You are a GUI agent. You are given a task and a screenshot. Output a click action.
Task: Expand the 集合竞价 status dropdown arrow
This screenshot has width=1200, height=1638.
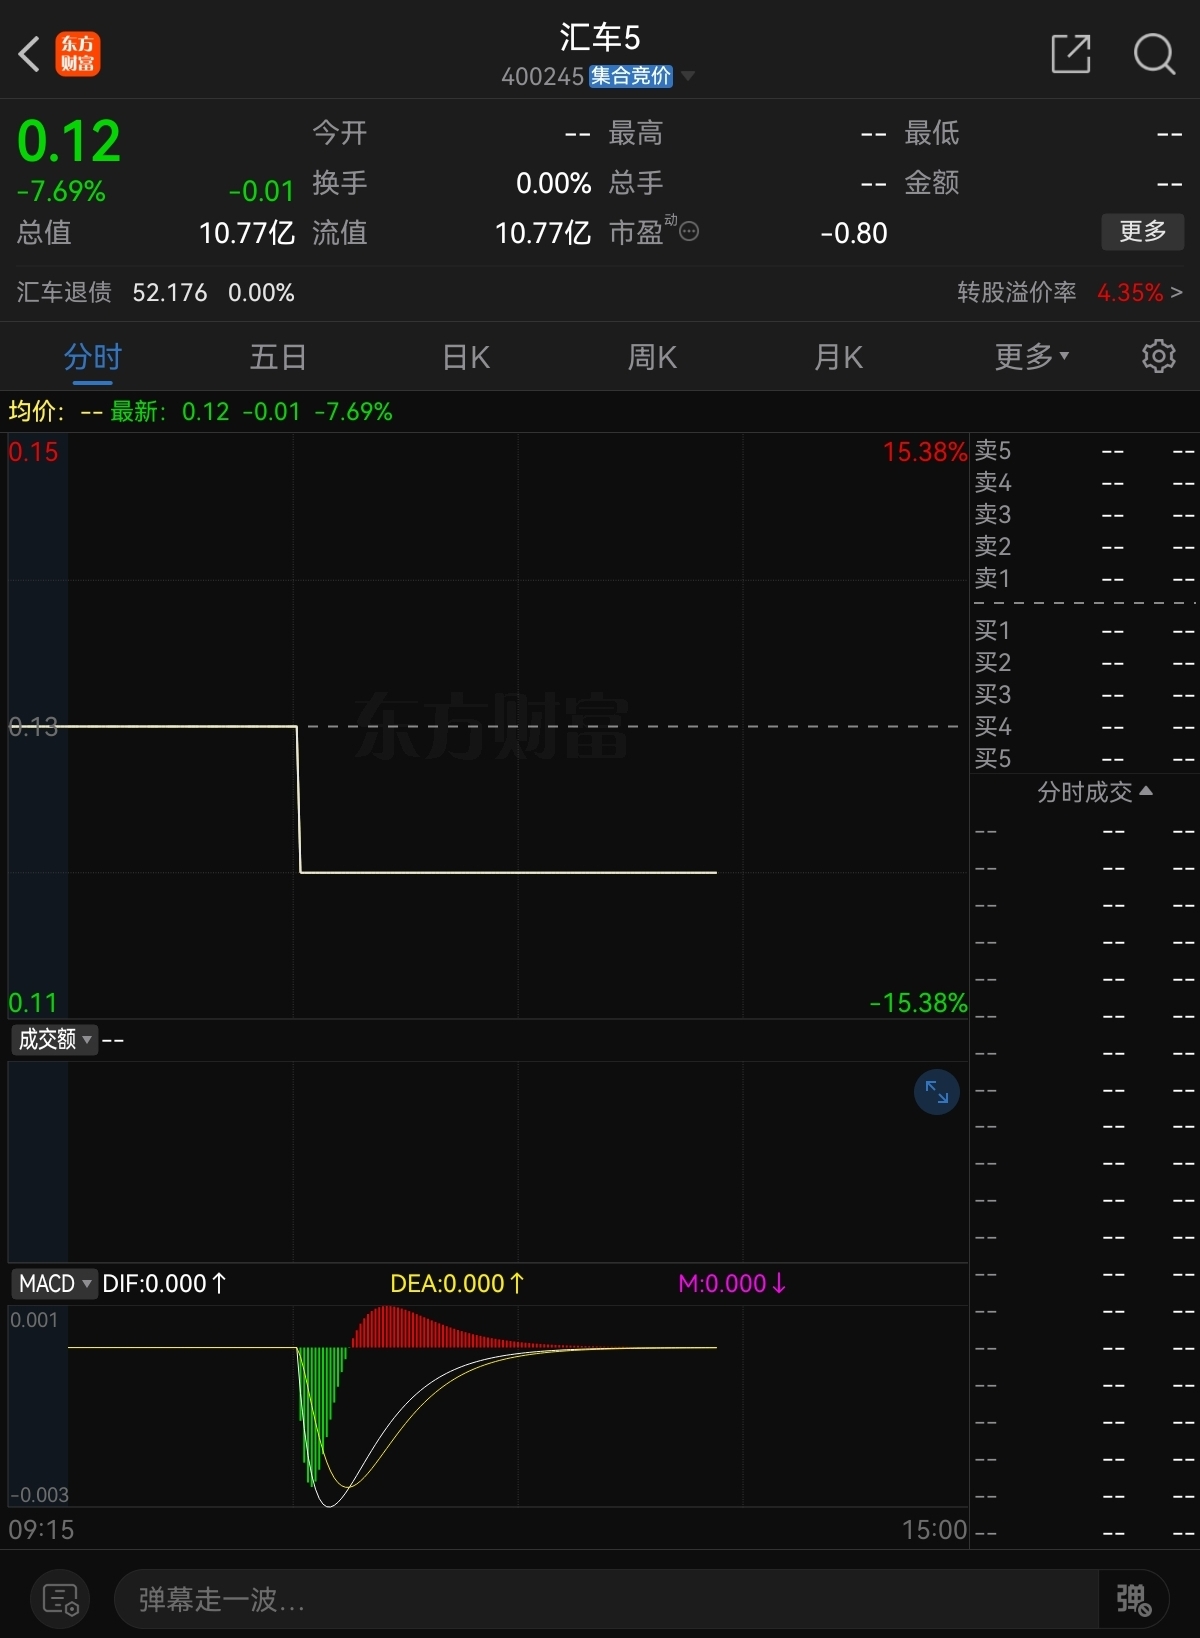[688, 76]
